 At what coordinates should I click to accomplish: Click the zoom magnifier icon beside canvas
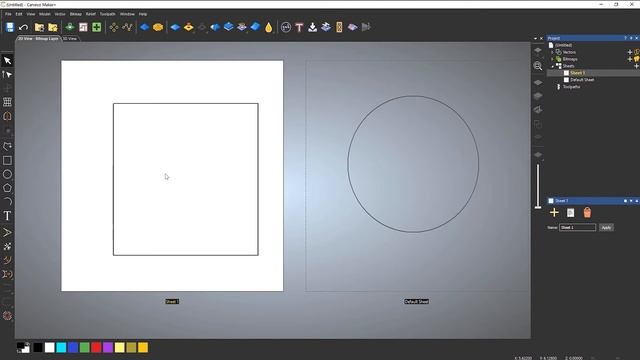(x=538, y=66)
